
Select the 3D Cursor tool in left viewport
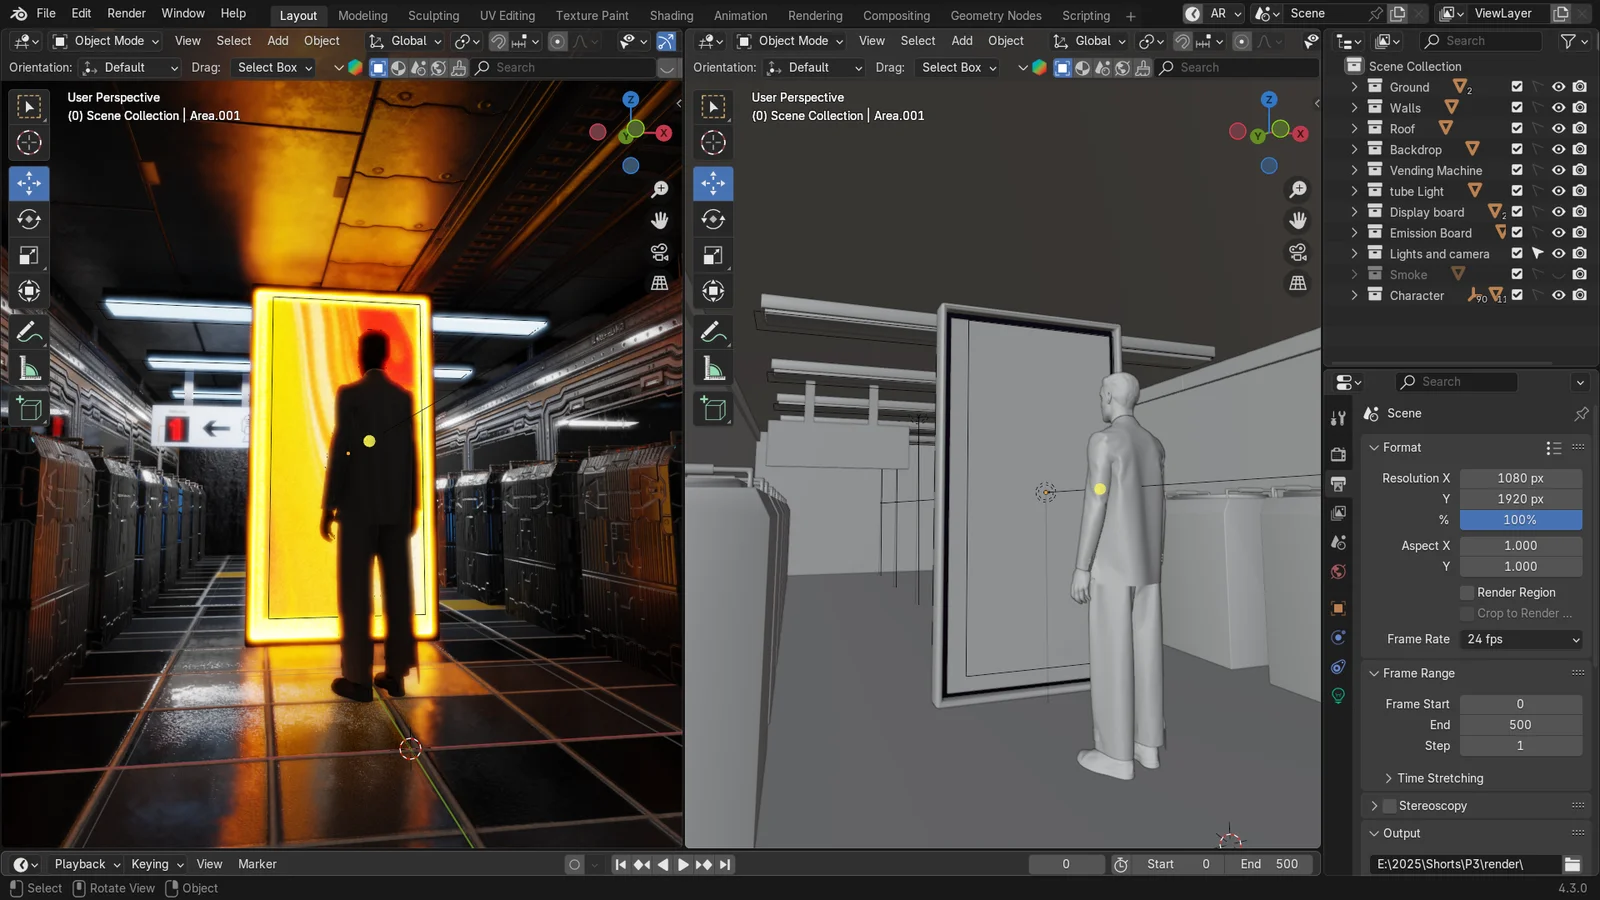tap(29, 143)
